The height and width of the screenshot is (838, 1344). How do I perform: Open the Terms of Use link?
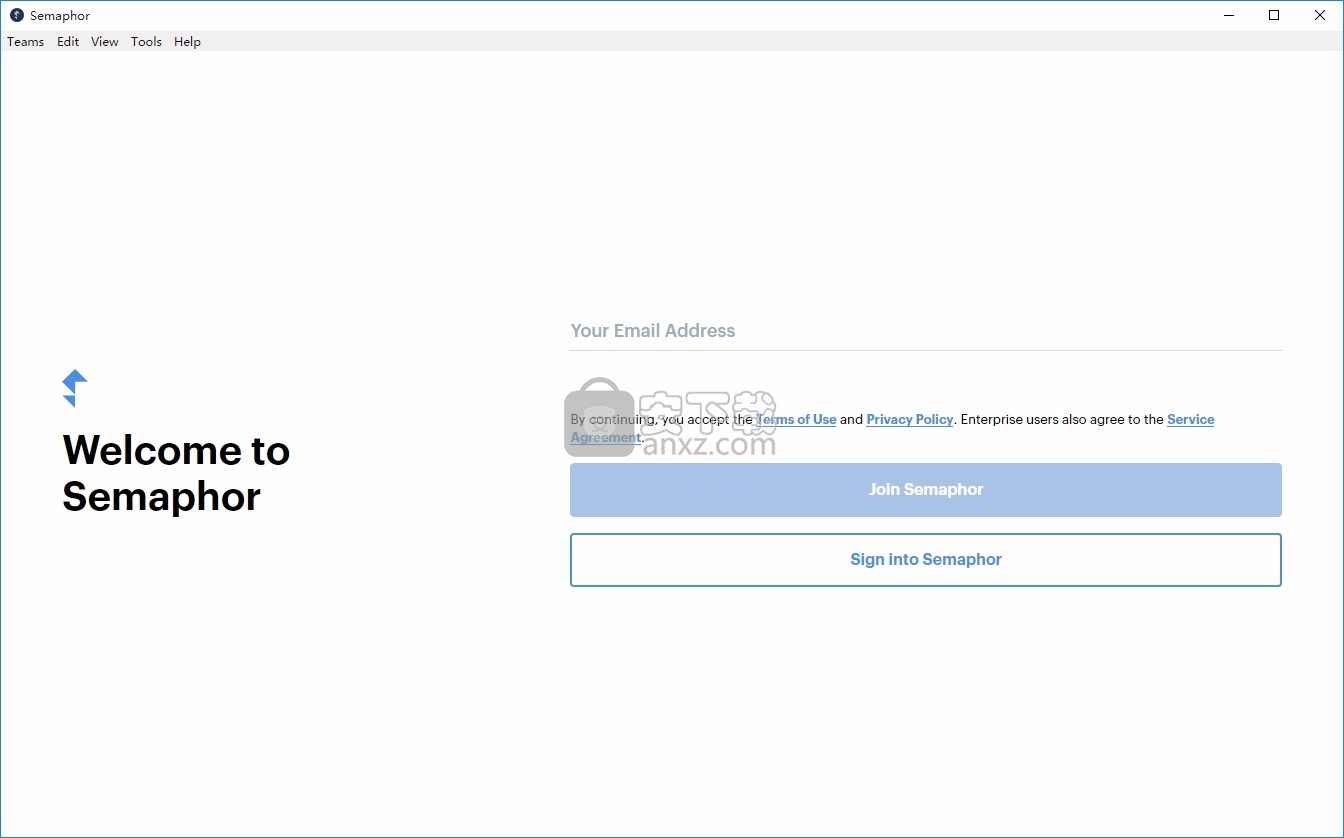[x=796, y=419]
